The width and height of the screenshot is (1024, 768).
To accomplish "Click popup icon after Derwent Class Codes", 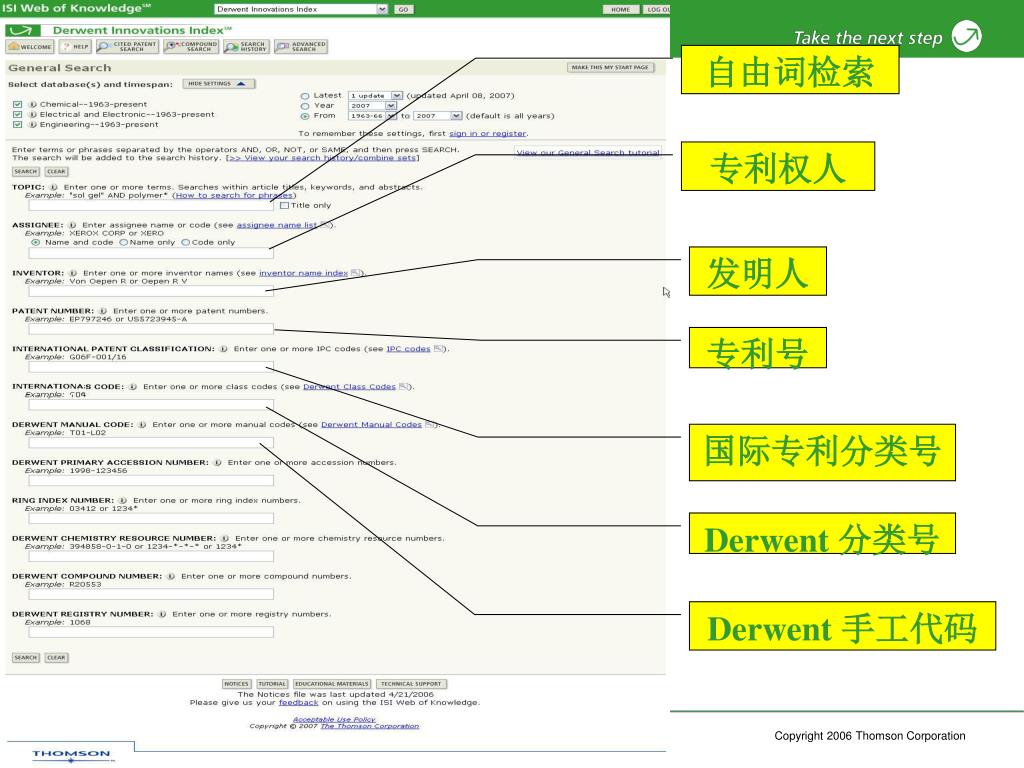I will pos(404,387).
